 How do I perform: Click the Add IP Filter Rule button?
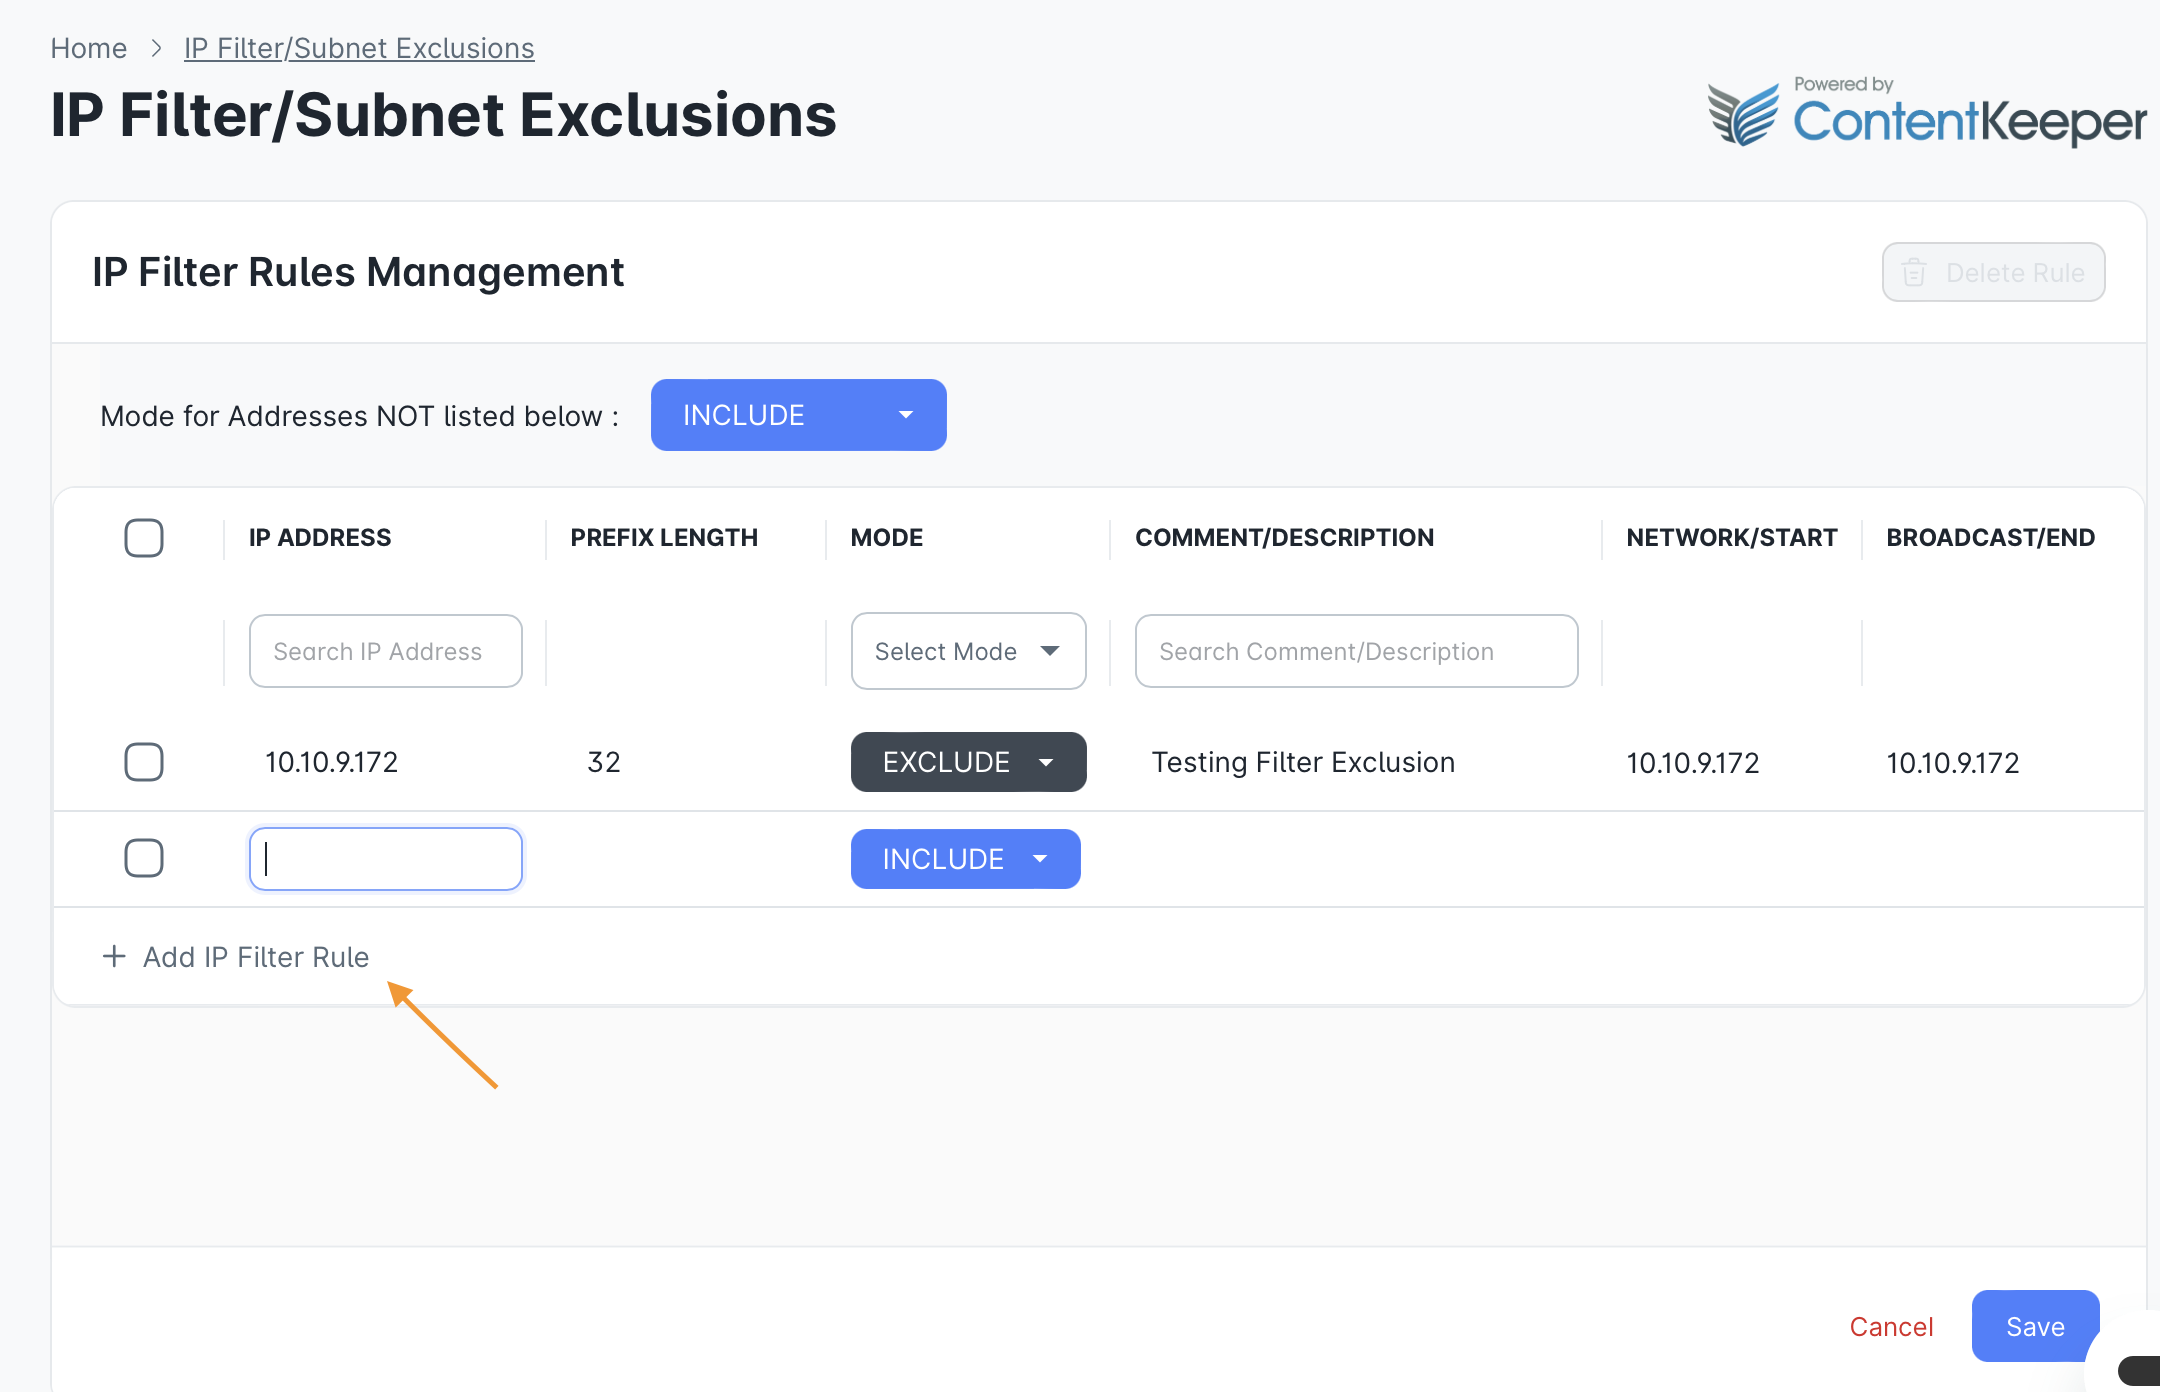click(x=236, y=957)
